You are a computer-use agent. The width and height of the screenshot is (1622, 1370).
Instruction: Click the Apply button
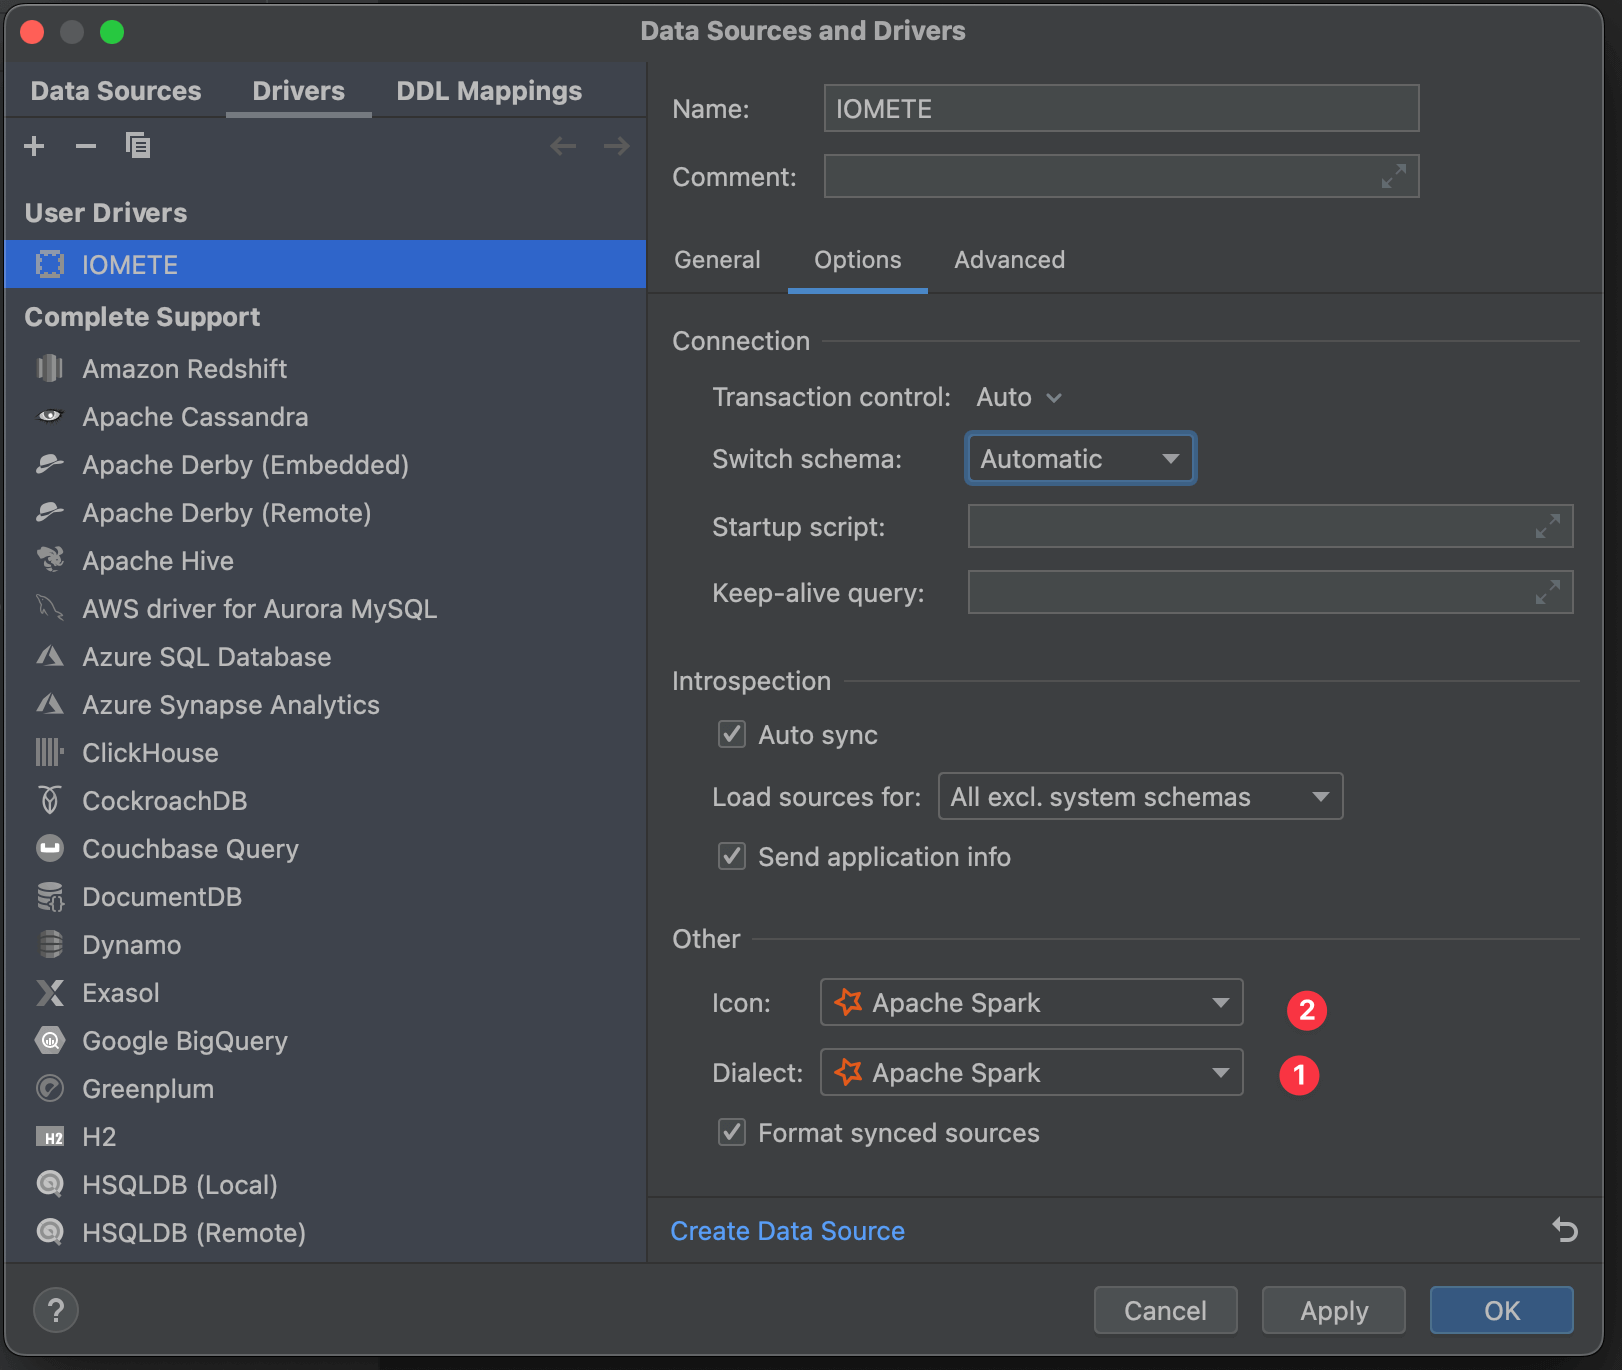point(1333,1310)
